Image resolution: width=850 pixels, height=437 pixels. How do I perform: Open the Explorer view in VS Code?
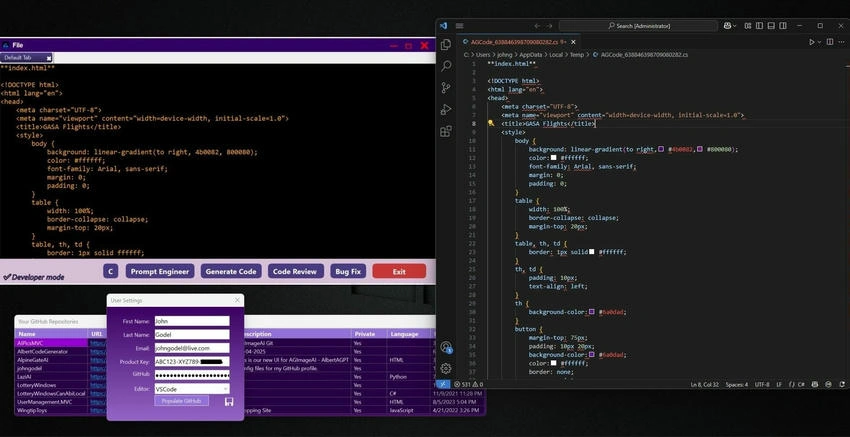[x=446, y=44]
